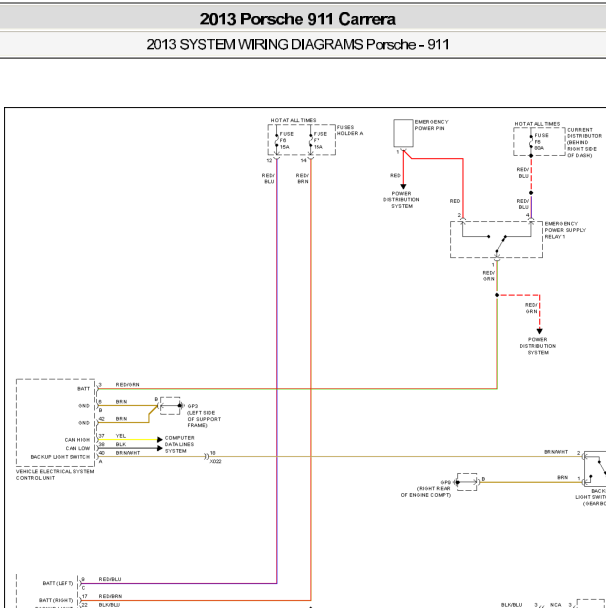
Task: Click the "COMPUTER DATA LINES SYSTEM" label
Action: point(179,444)
